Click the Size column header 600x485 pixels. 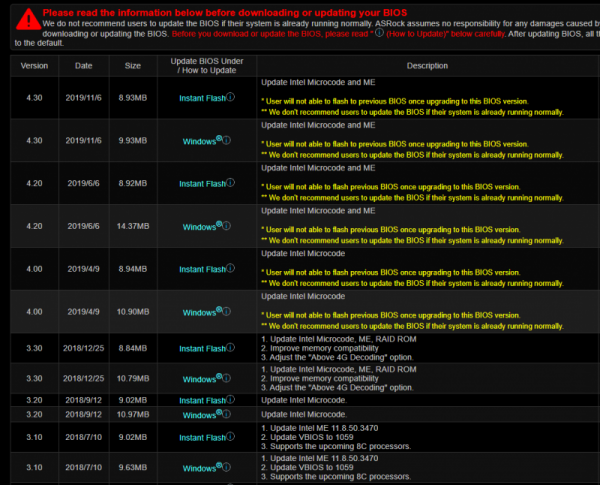click(133, 66)
